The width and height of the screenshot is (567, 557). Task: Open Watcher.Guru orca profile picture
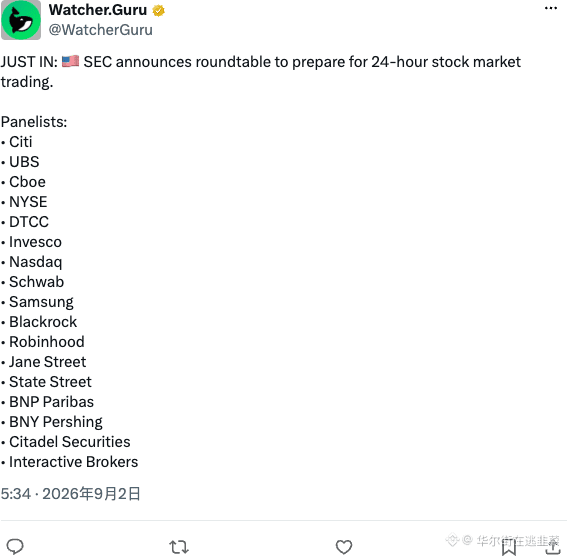[21, 20]
